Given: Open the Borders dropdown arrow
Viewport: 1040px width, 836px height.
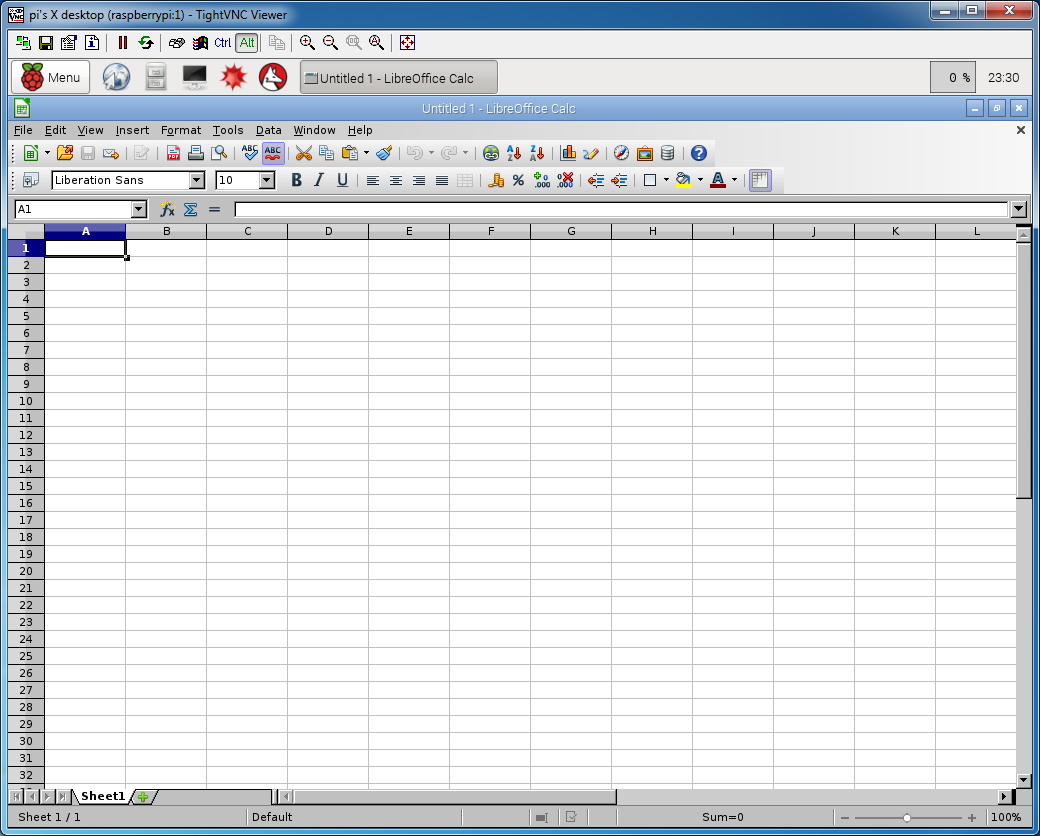Looking at the screenshot, I should 666,180.
